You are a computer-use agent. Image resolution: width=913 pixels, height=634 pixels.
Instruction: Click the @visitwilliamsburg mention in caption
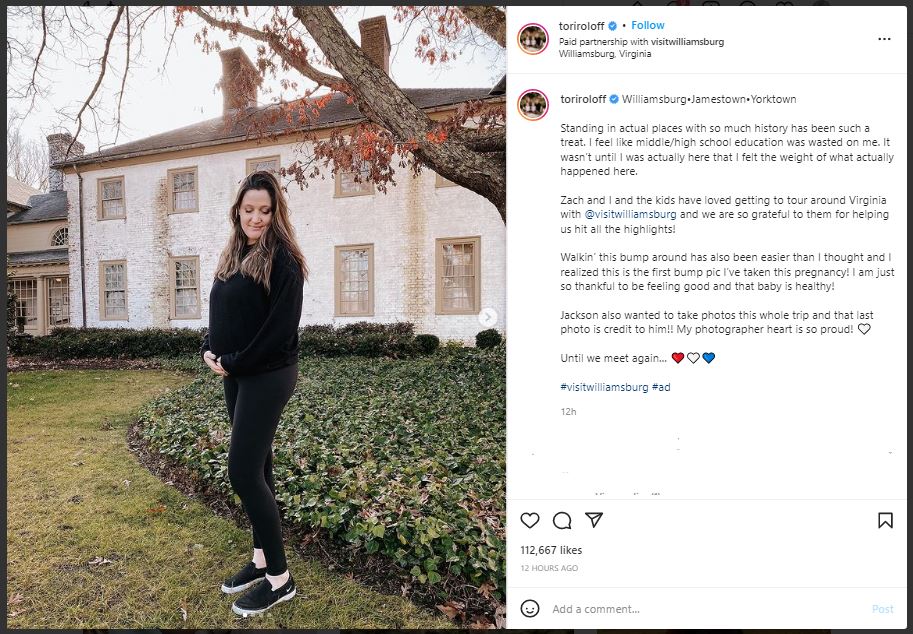click(x=630, y=214)
